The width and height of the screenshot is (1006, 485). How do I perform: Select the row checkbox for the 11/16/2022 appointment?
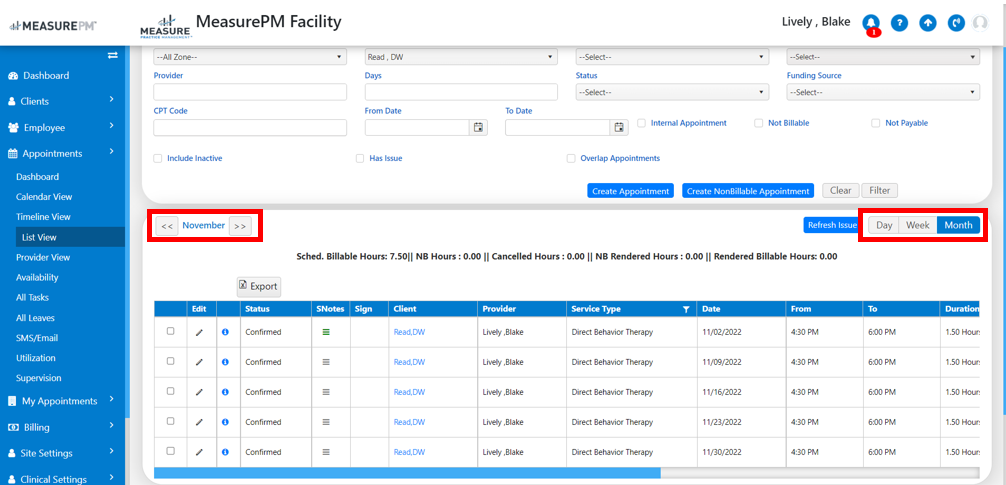click(x=170, y=391)
